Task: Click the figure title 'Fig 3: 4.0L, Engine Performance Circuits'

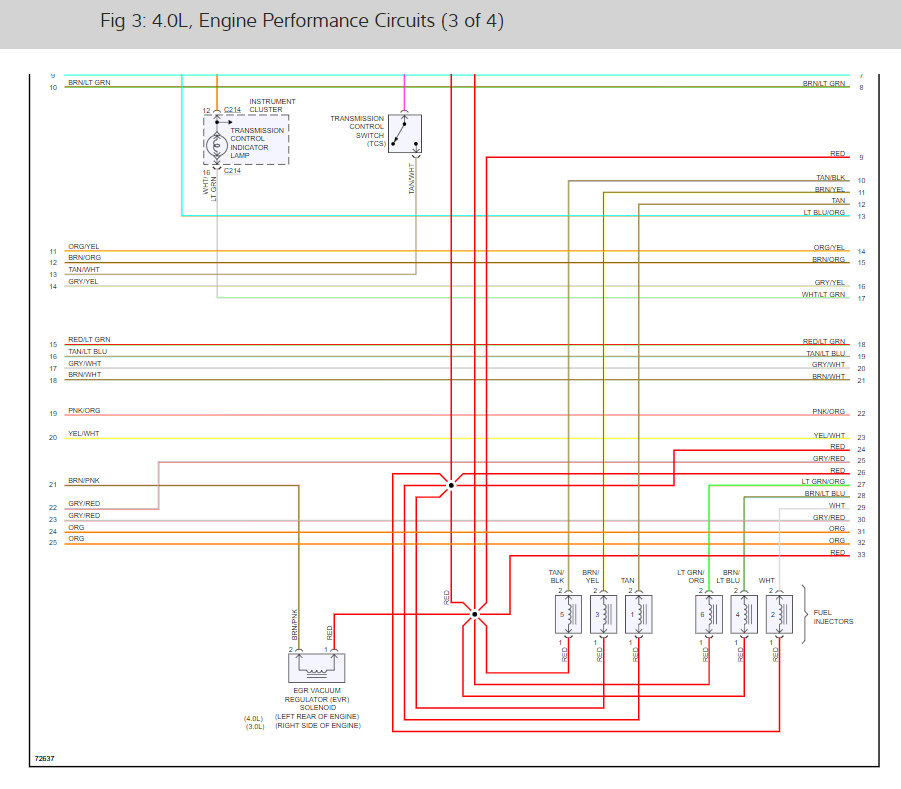Action: click(302, 21)
